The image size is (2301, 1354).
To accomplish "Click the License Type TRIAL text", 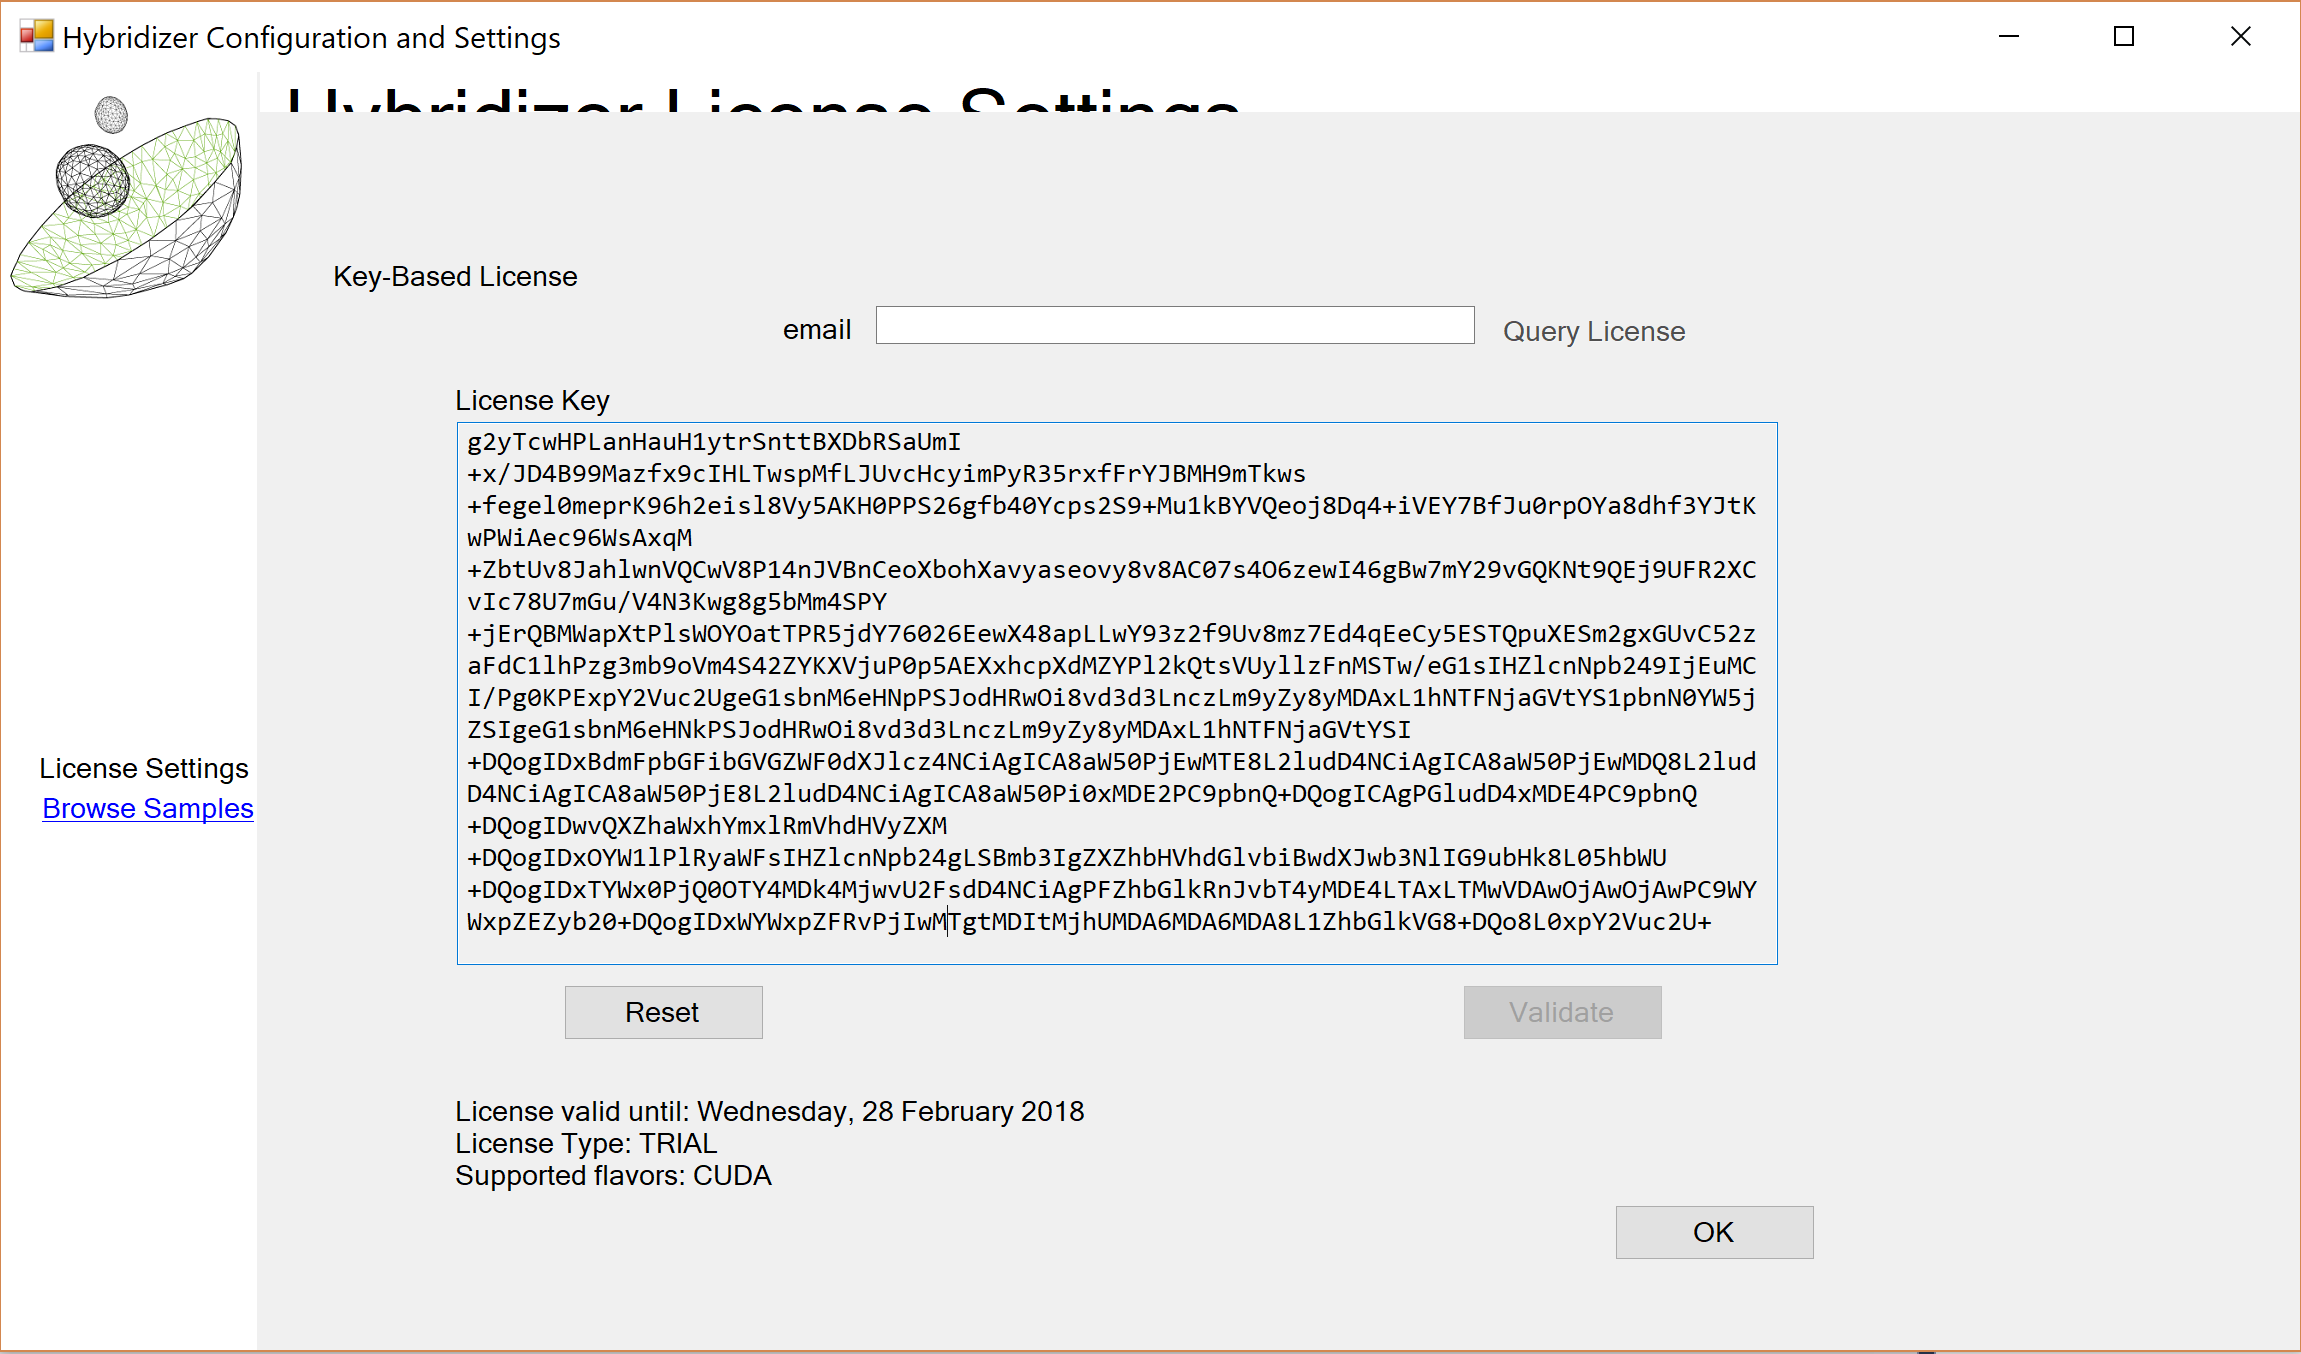I will click(x=585, y=1143).
